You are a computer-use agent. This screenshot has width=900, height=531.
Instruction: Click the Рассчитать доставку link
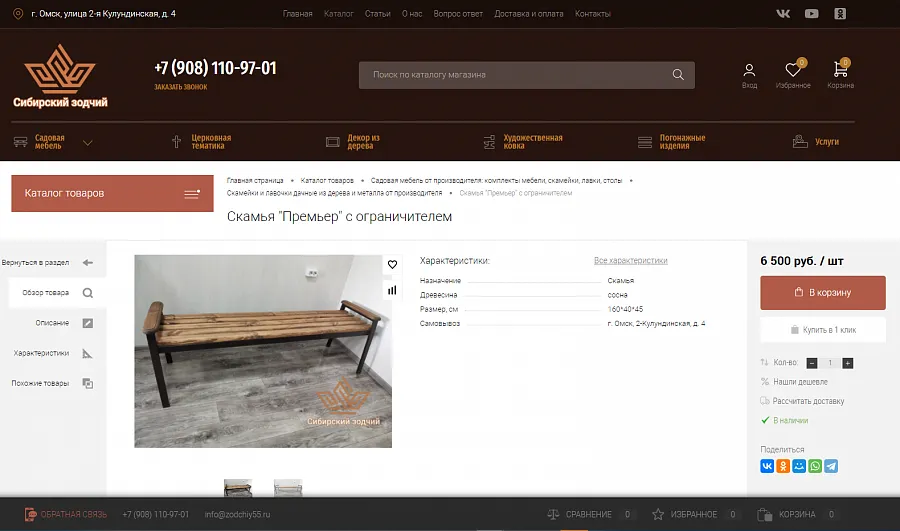(808, 401)
